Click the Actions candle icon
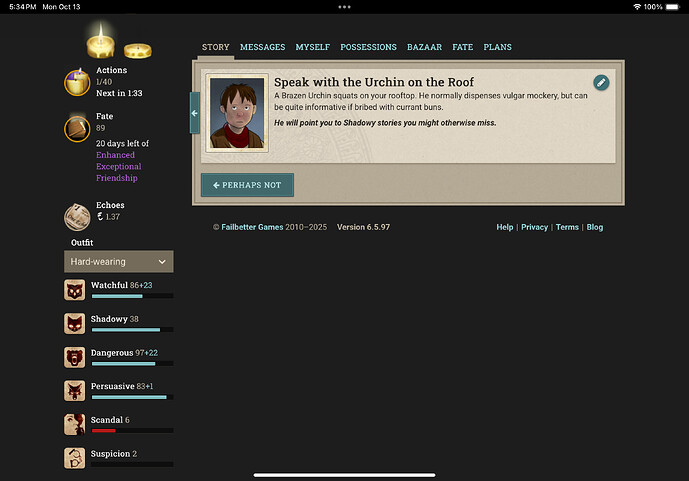The height and width of the screenshot is (481, 689). point(77,81)
